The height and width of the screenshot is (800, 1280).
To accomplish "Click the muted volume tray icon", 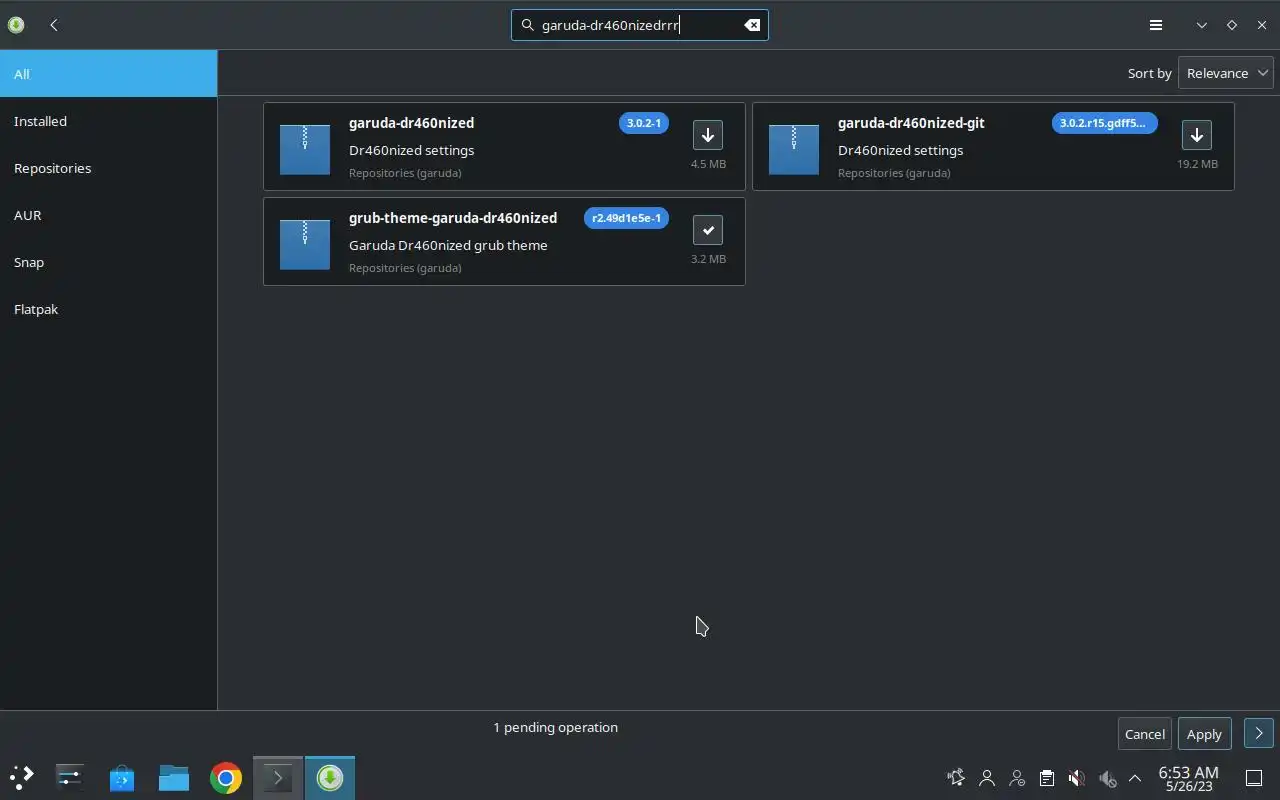I will (x=1076, y=777).
